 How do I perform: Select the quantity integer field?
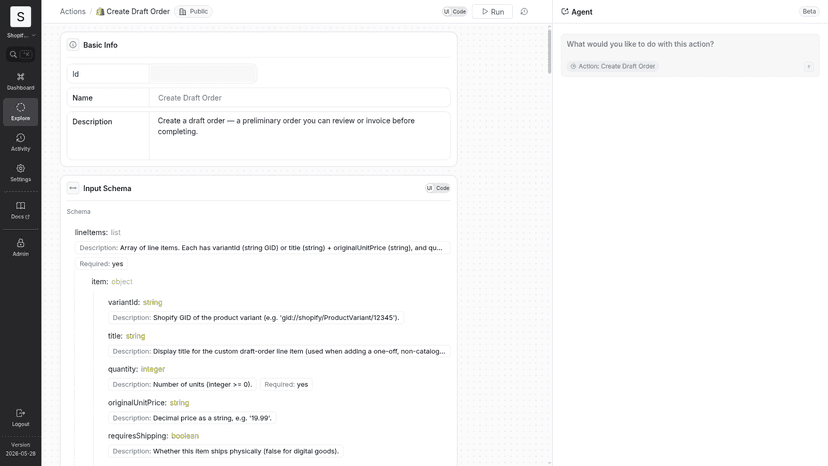click(137, 369)
